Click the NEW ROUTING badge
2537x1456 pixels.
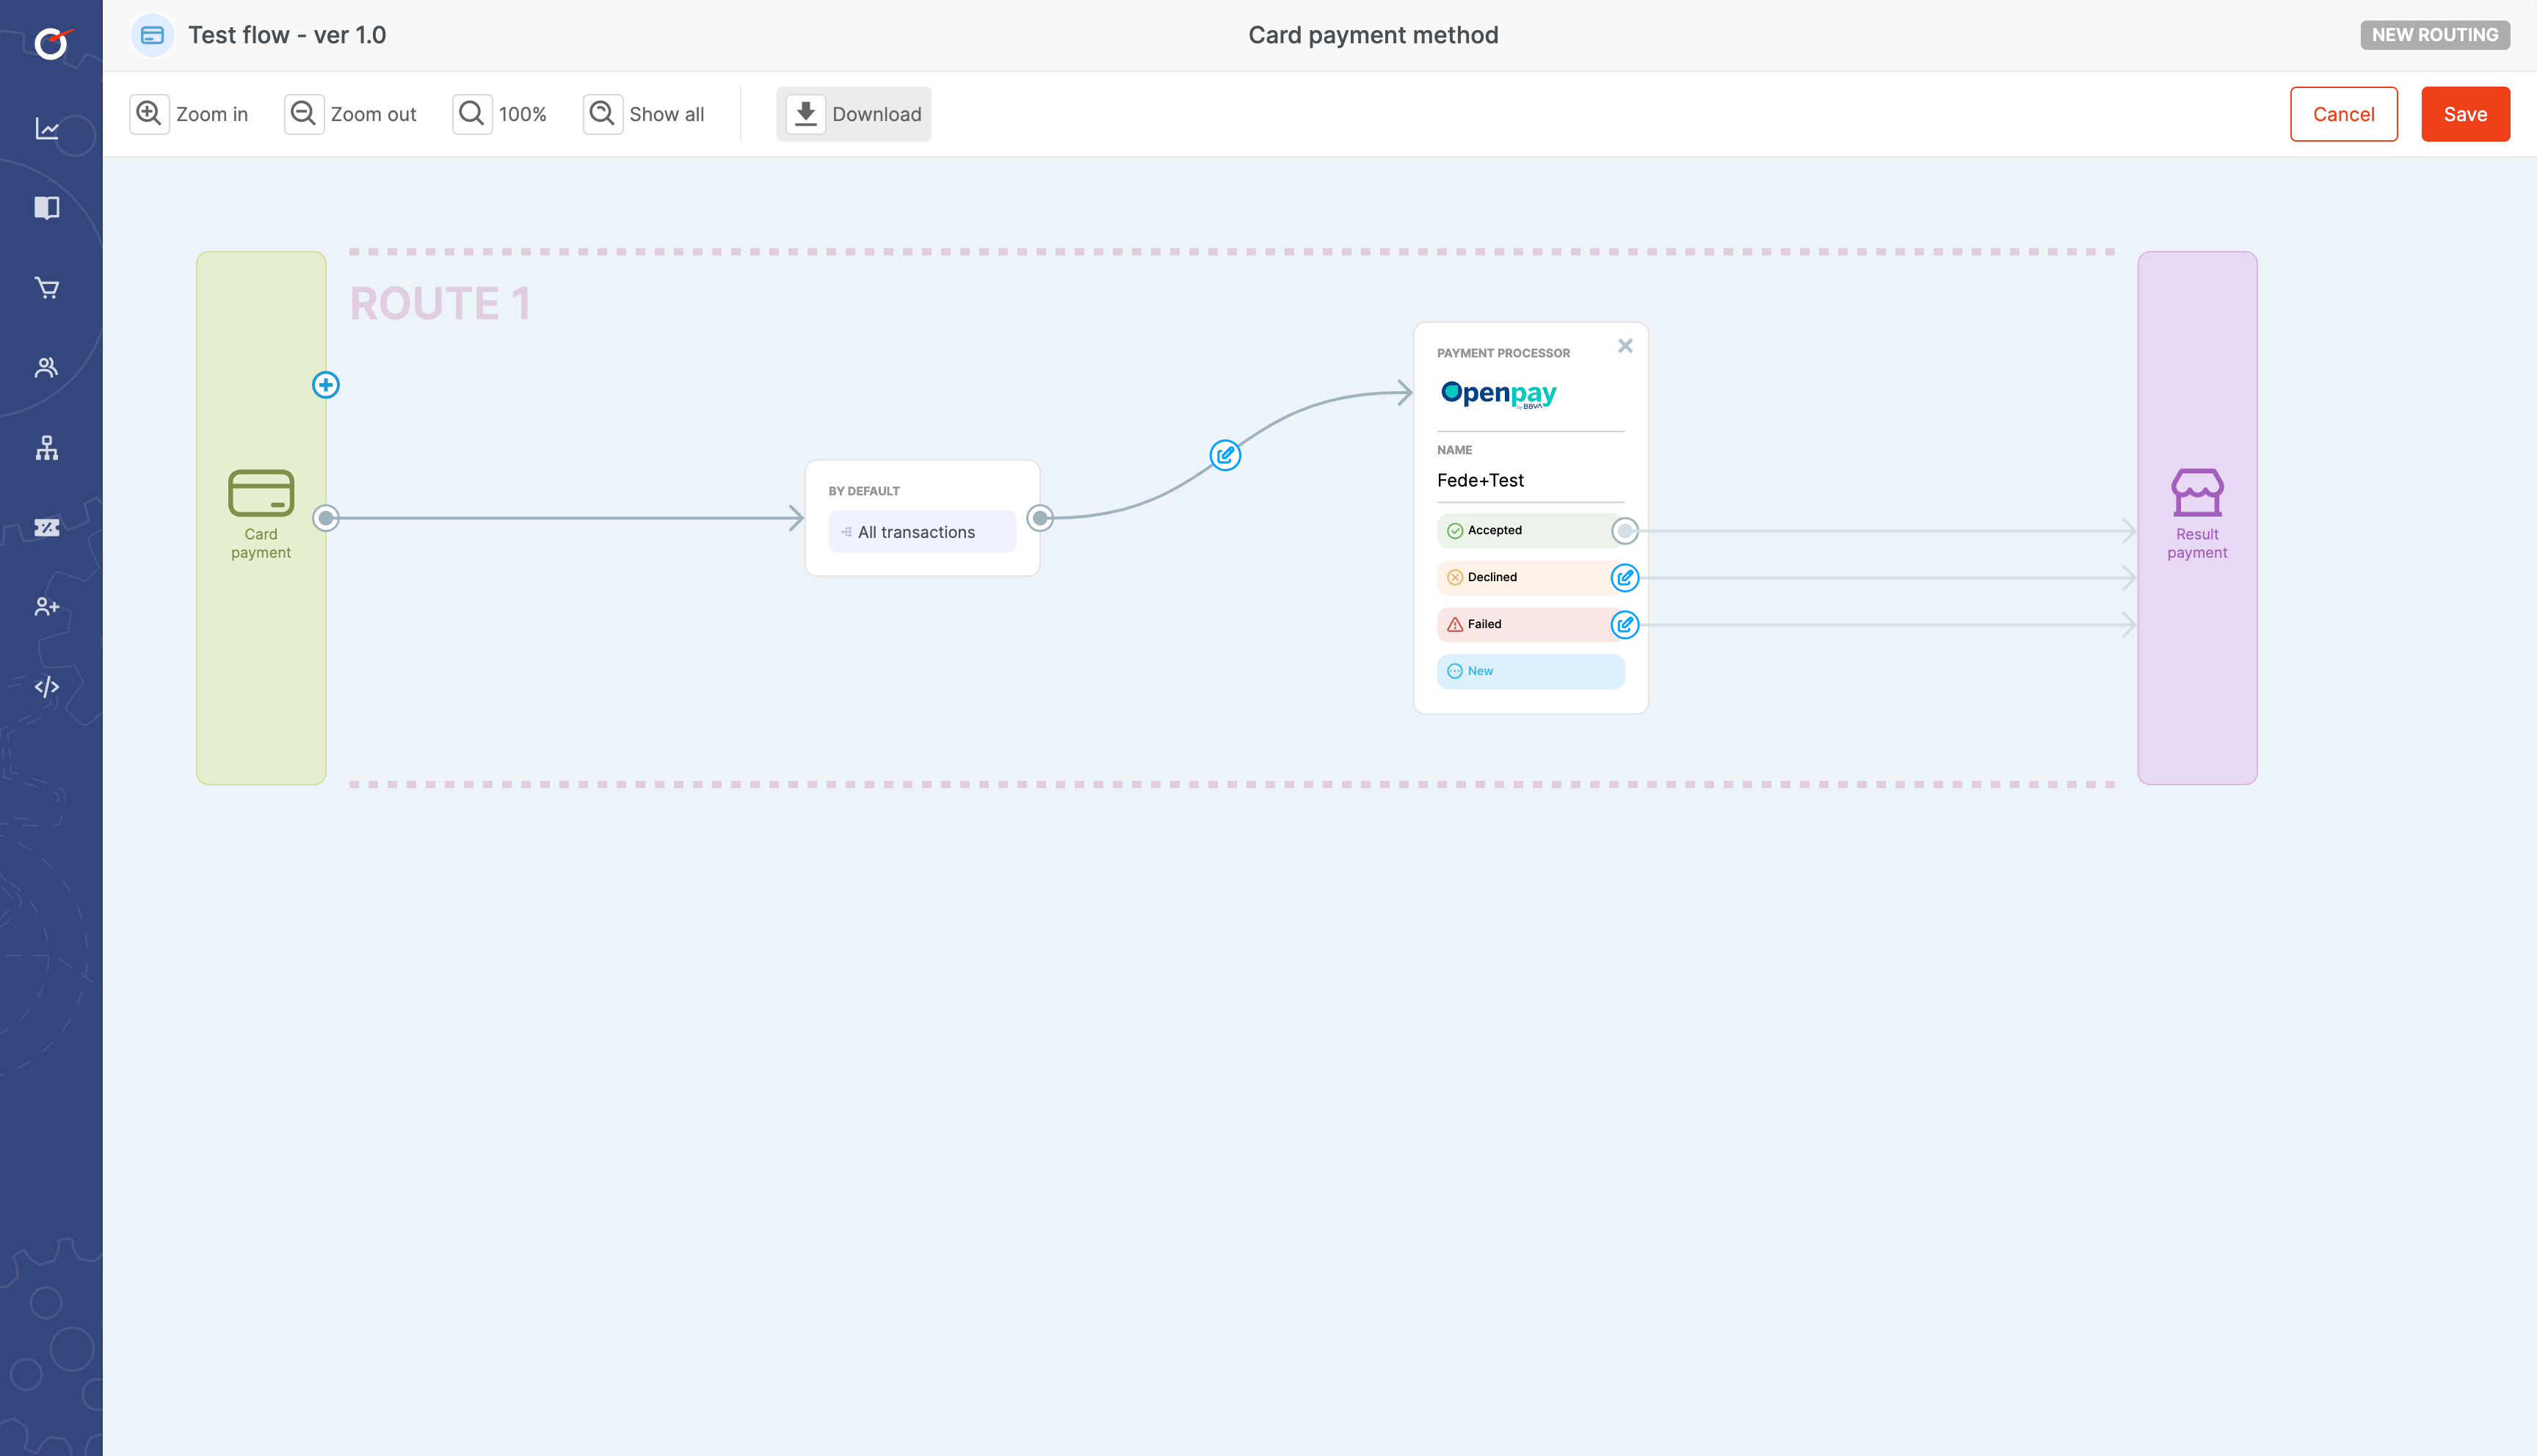point(2434,35)
